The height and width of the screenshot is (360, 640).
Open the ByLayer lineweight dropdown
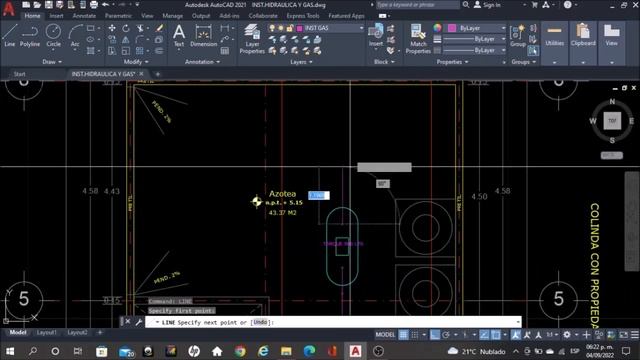click(503, 39)
